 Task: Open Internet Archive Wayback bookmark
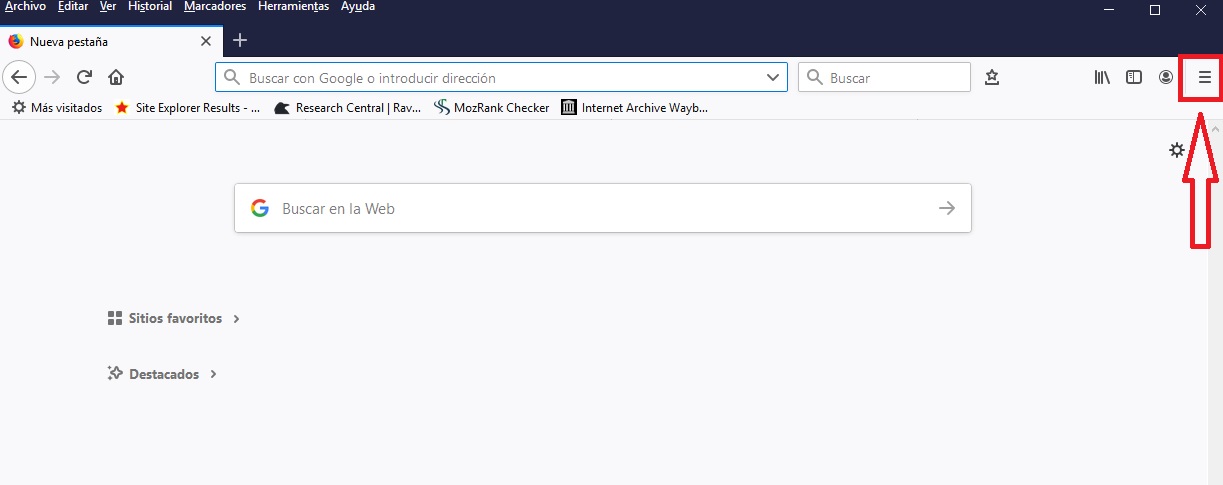635,107
